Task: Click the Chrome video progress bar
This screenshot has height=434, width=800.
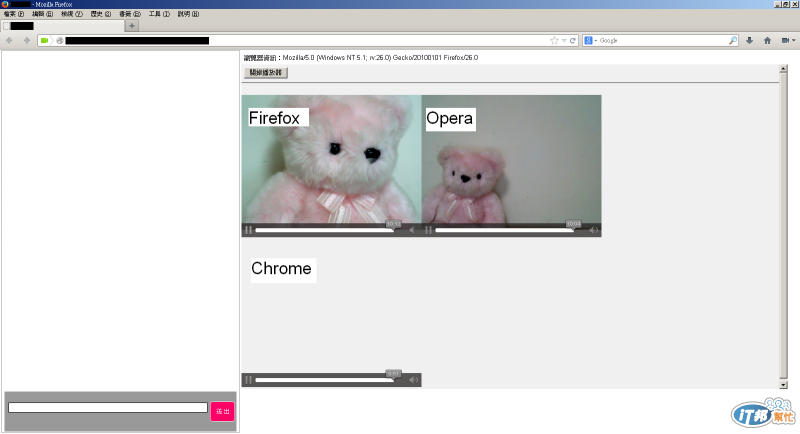Action: [324, 380]
